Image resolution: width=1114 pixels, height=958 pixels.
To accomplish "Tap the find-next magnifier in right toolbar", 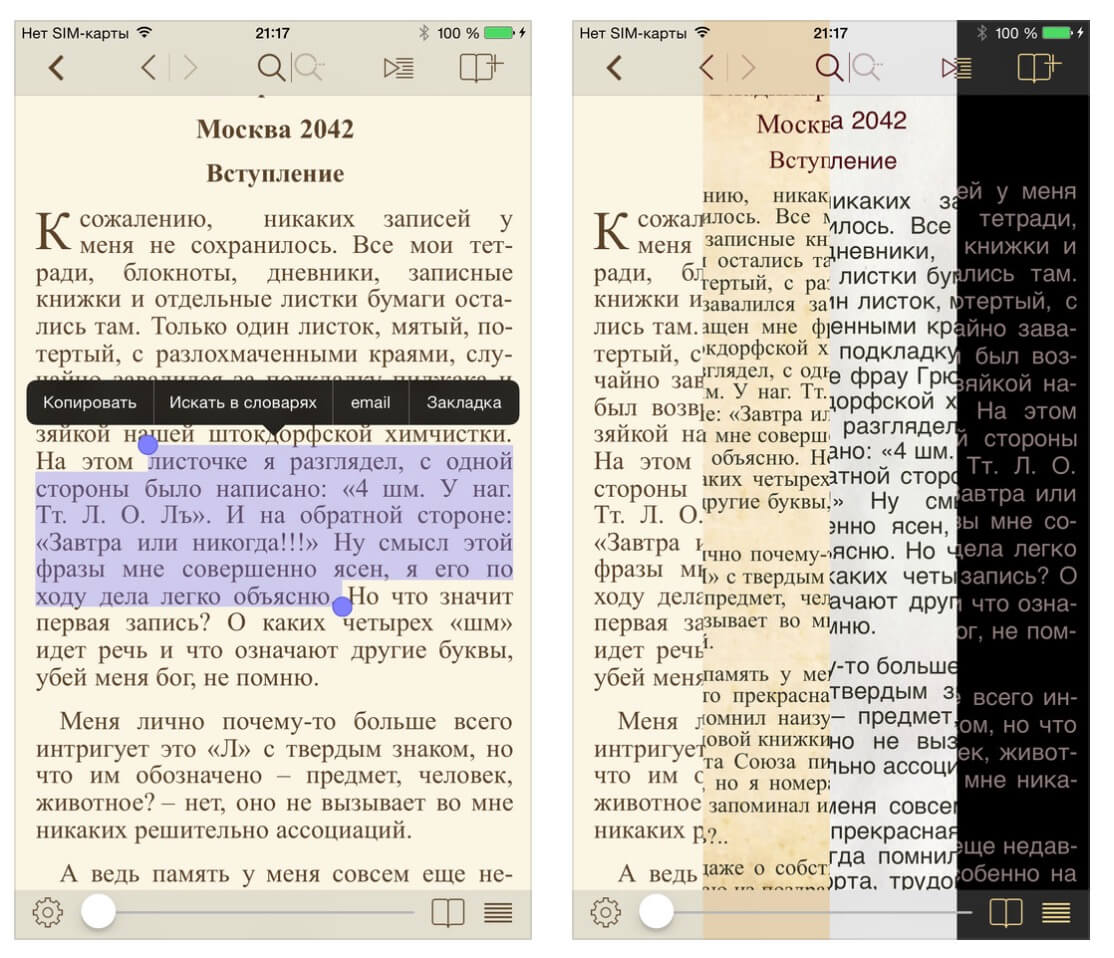I will [x=867, y=68].
